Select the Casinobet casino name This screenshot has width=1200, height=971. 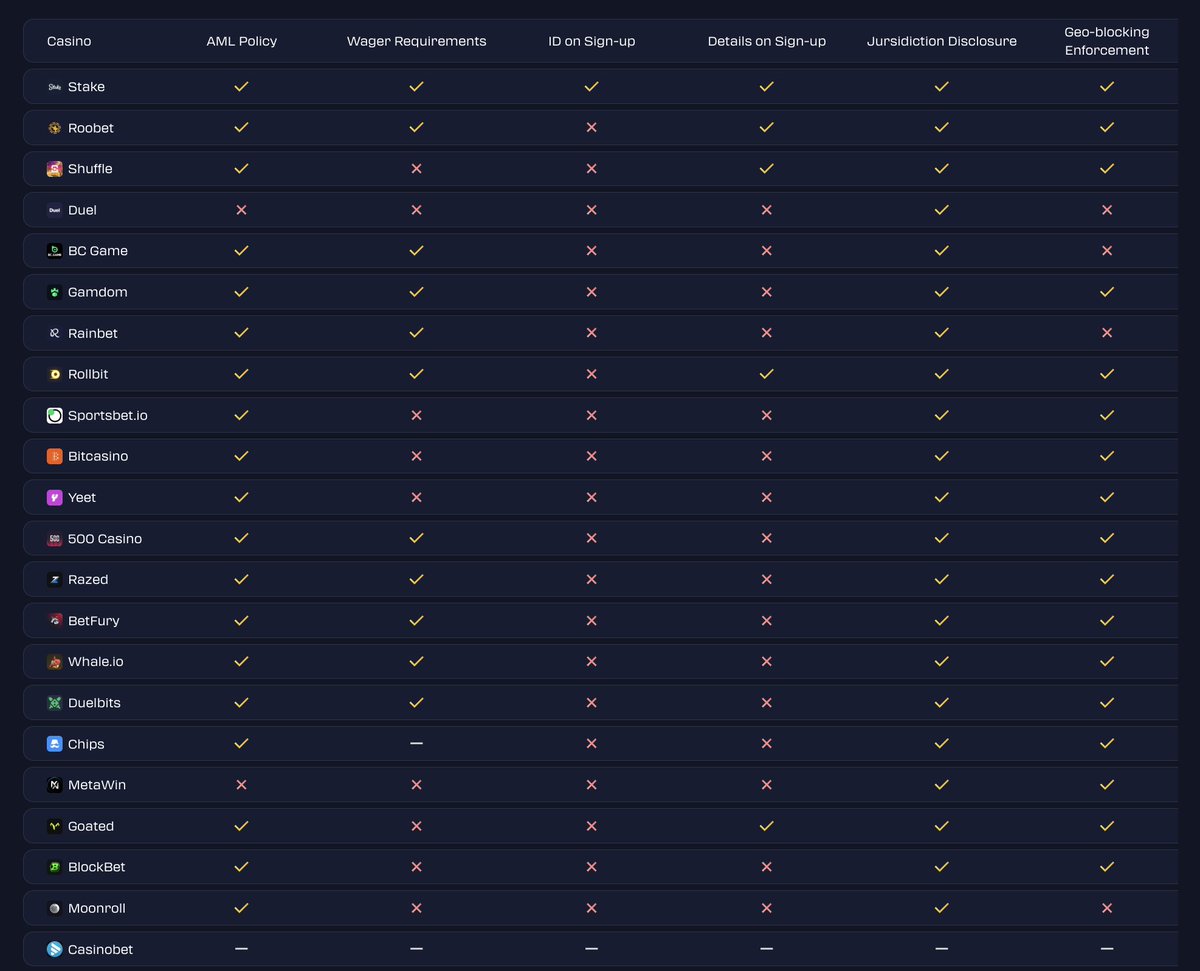(x=100, y=949)
